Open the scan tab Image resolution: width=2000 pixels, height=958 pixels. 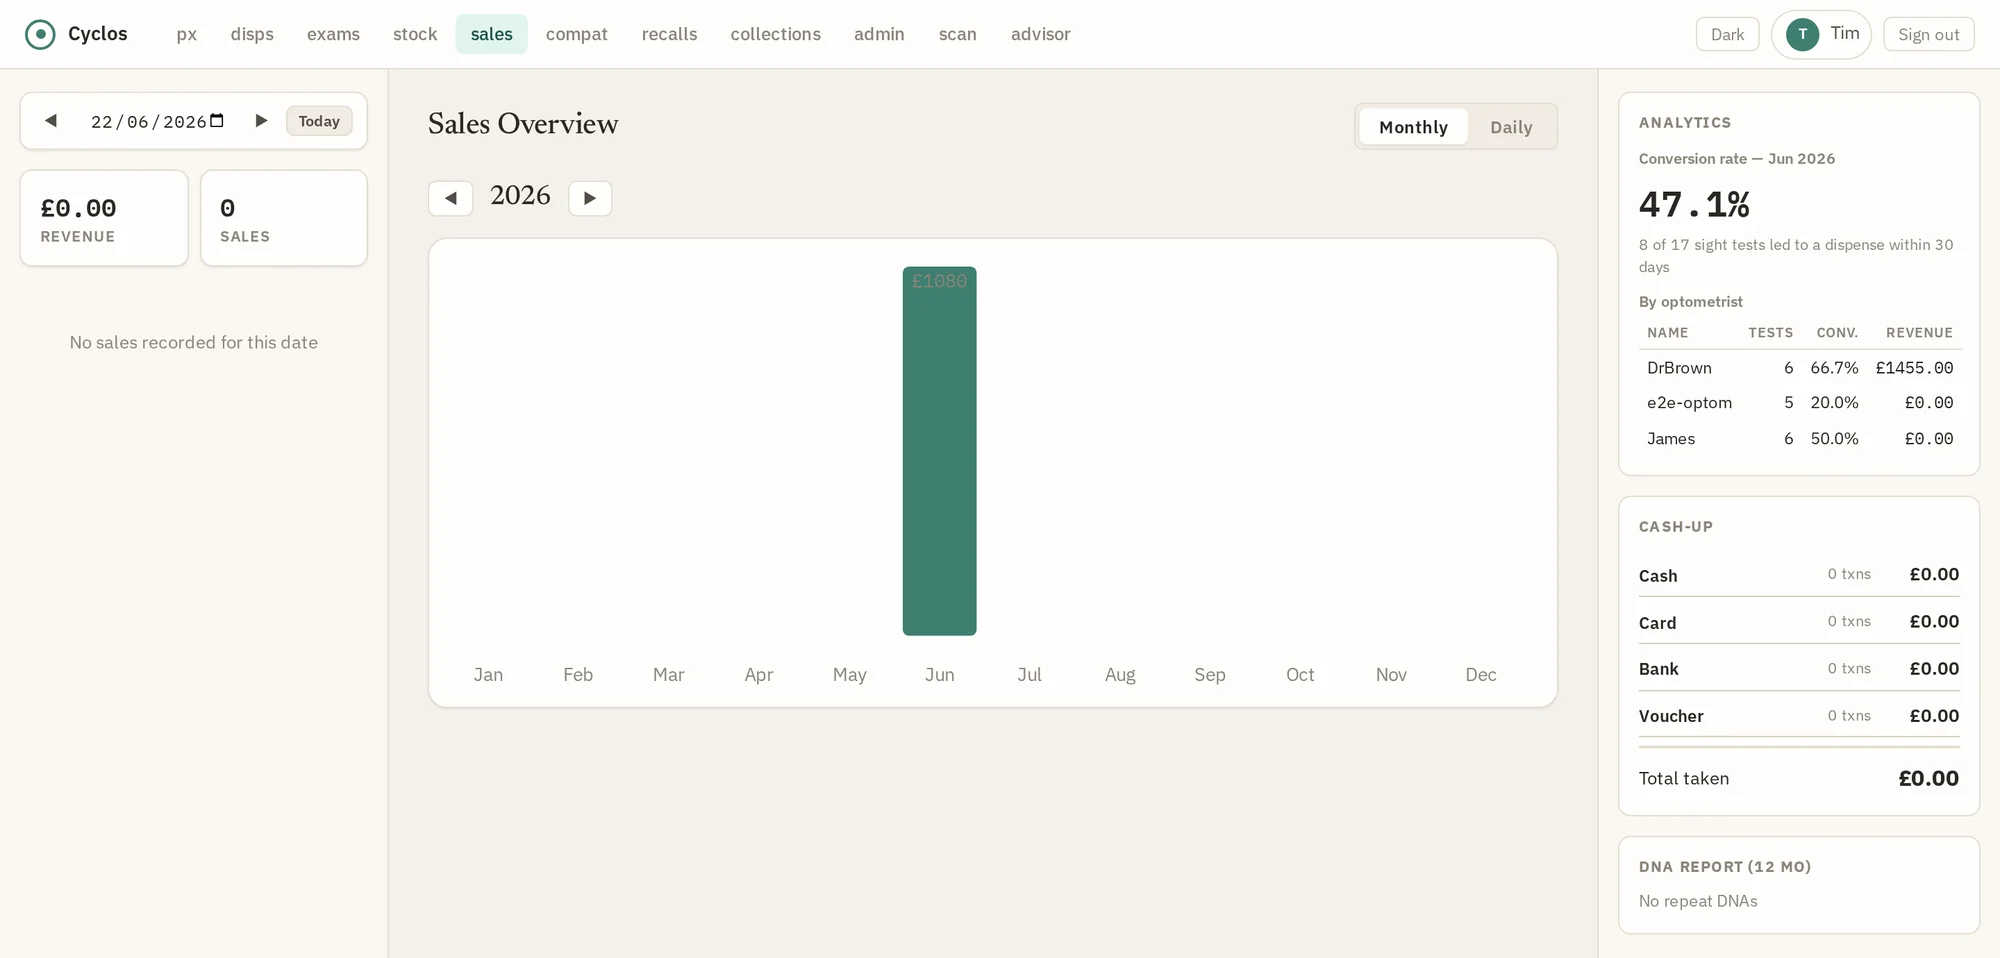coord(957,34)
